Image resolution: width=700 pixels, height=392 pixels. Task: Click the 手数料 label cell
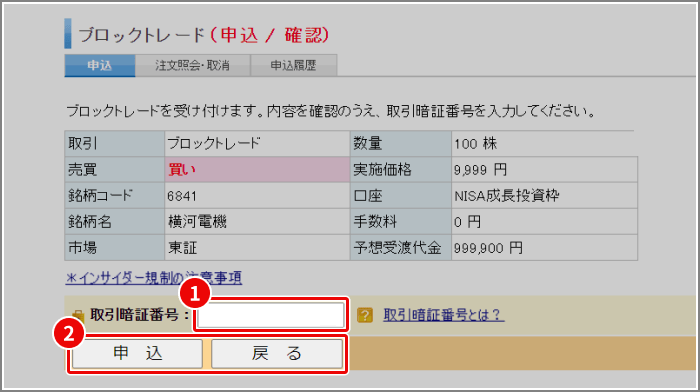pos(401,222)
